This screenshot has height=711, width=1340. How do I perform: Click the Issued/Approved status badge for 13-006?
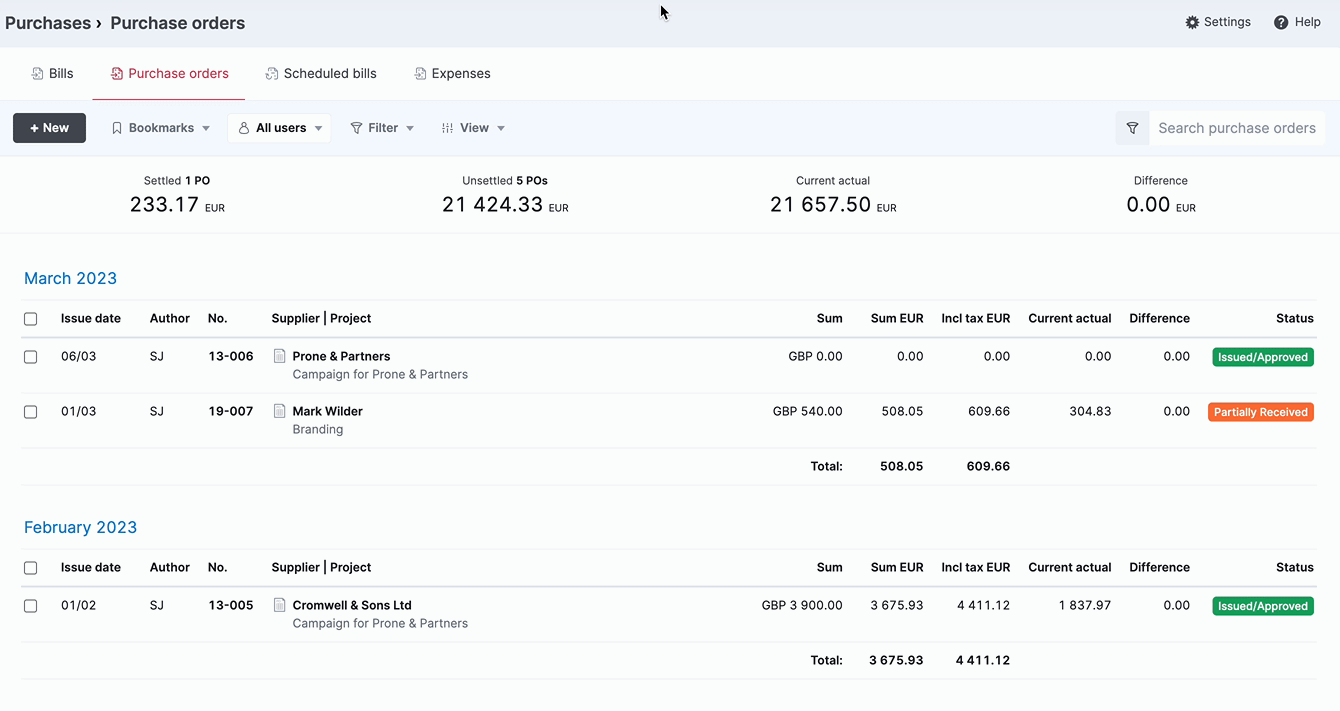[1263, 357]
